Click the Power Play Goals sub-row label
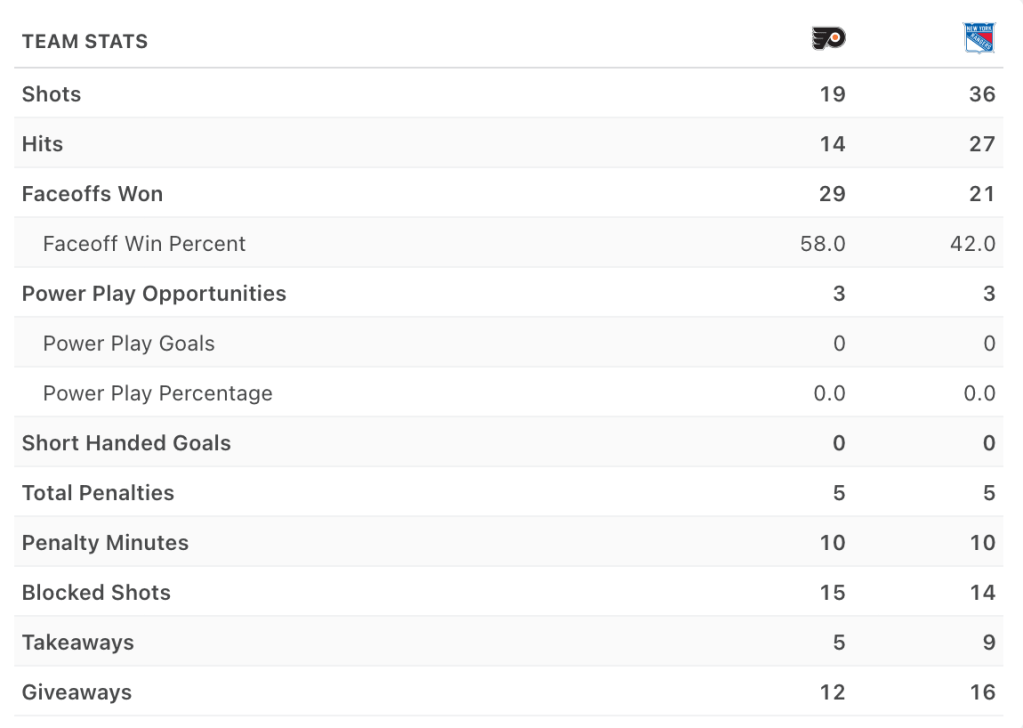 pos(129,344)
